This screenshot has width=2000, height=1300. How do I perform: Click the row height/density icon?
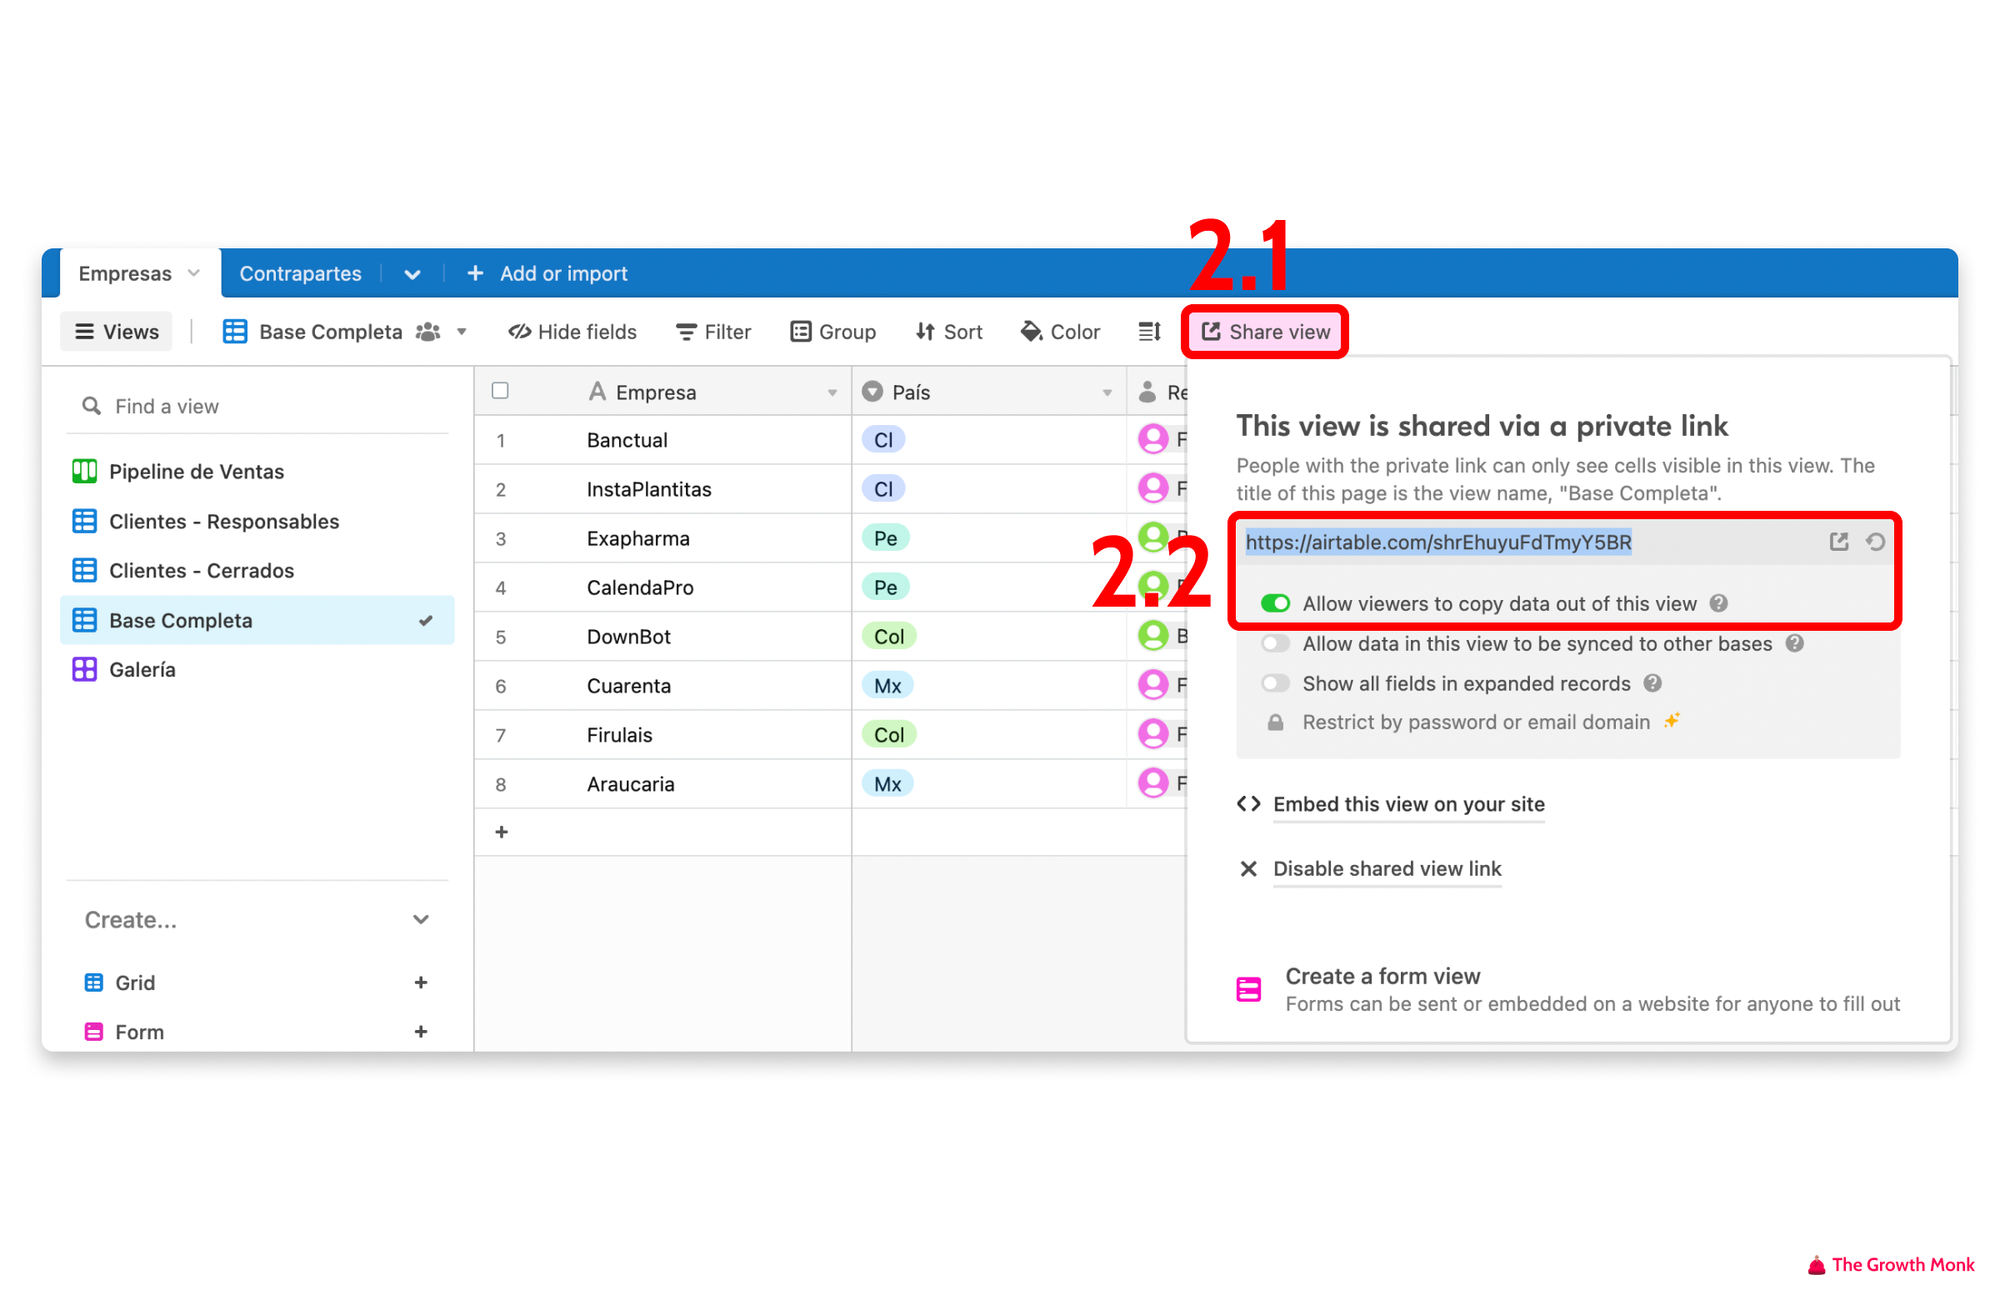1147,331
